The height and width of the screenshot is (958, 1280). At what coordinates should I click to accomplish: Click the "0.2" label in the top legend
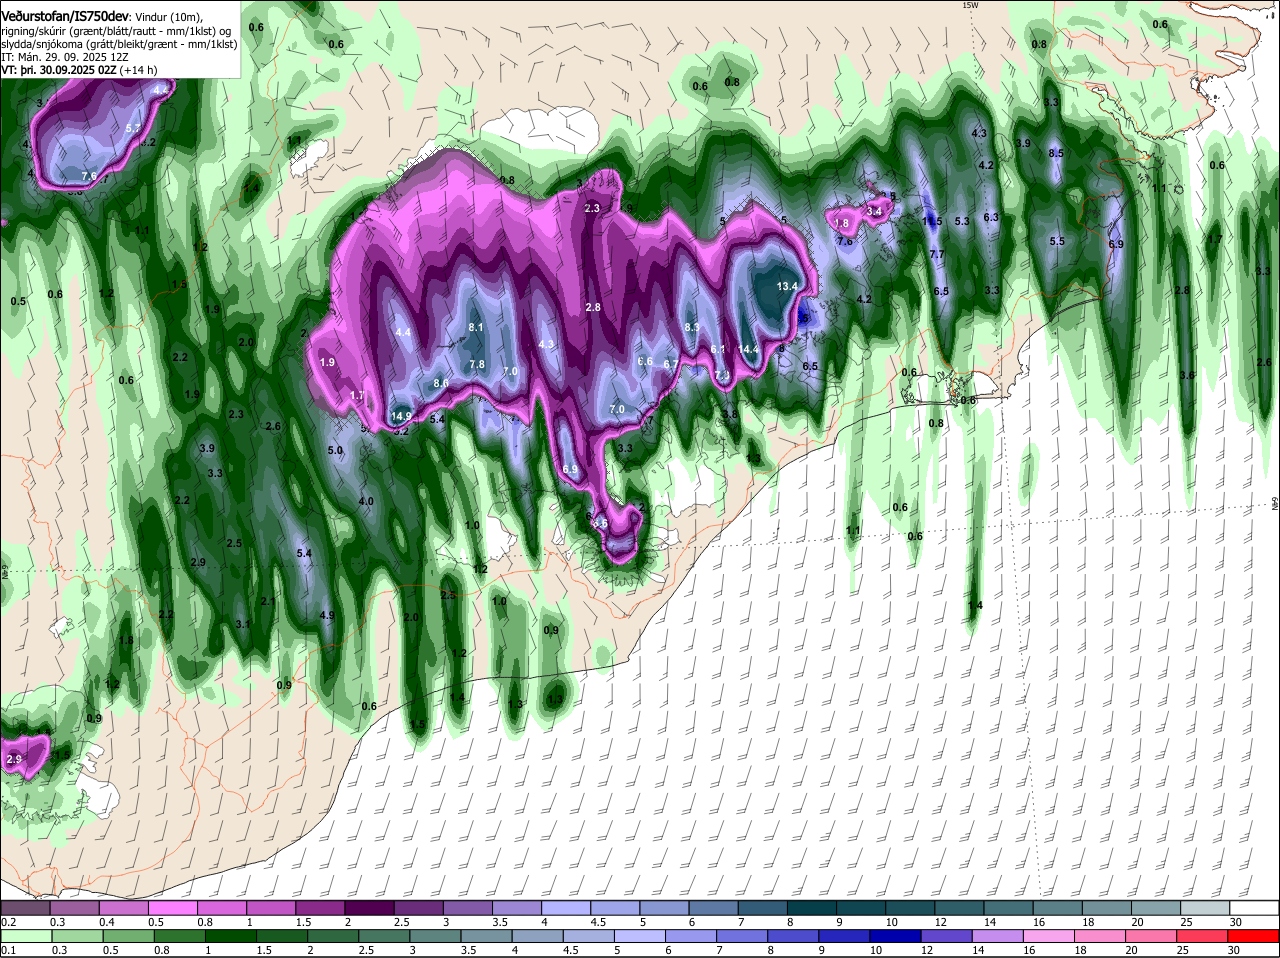[x=8, y=922]
